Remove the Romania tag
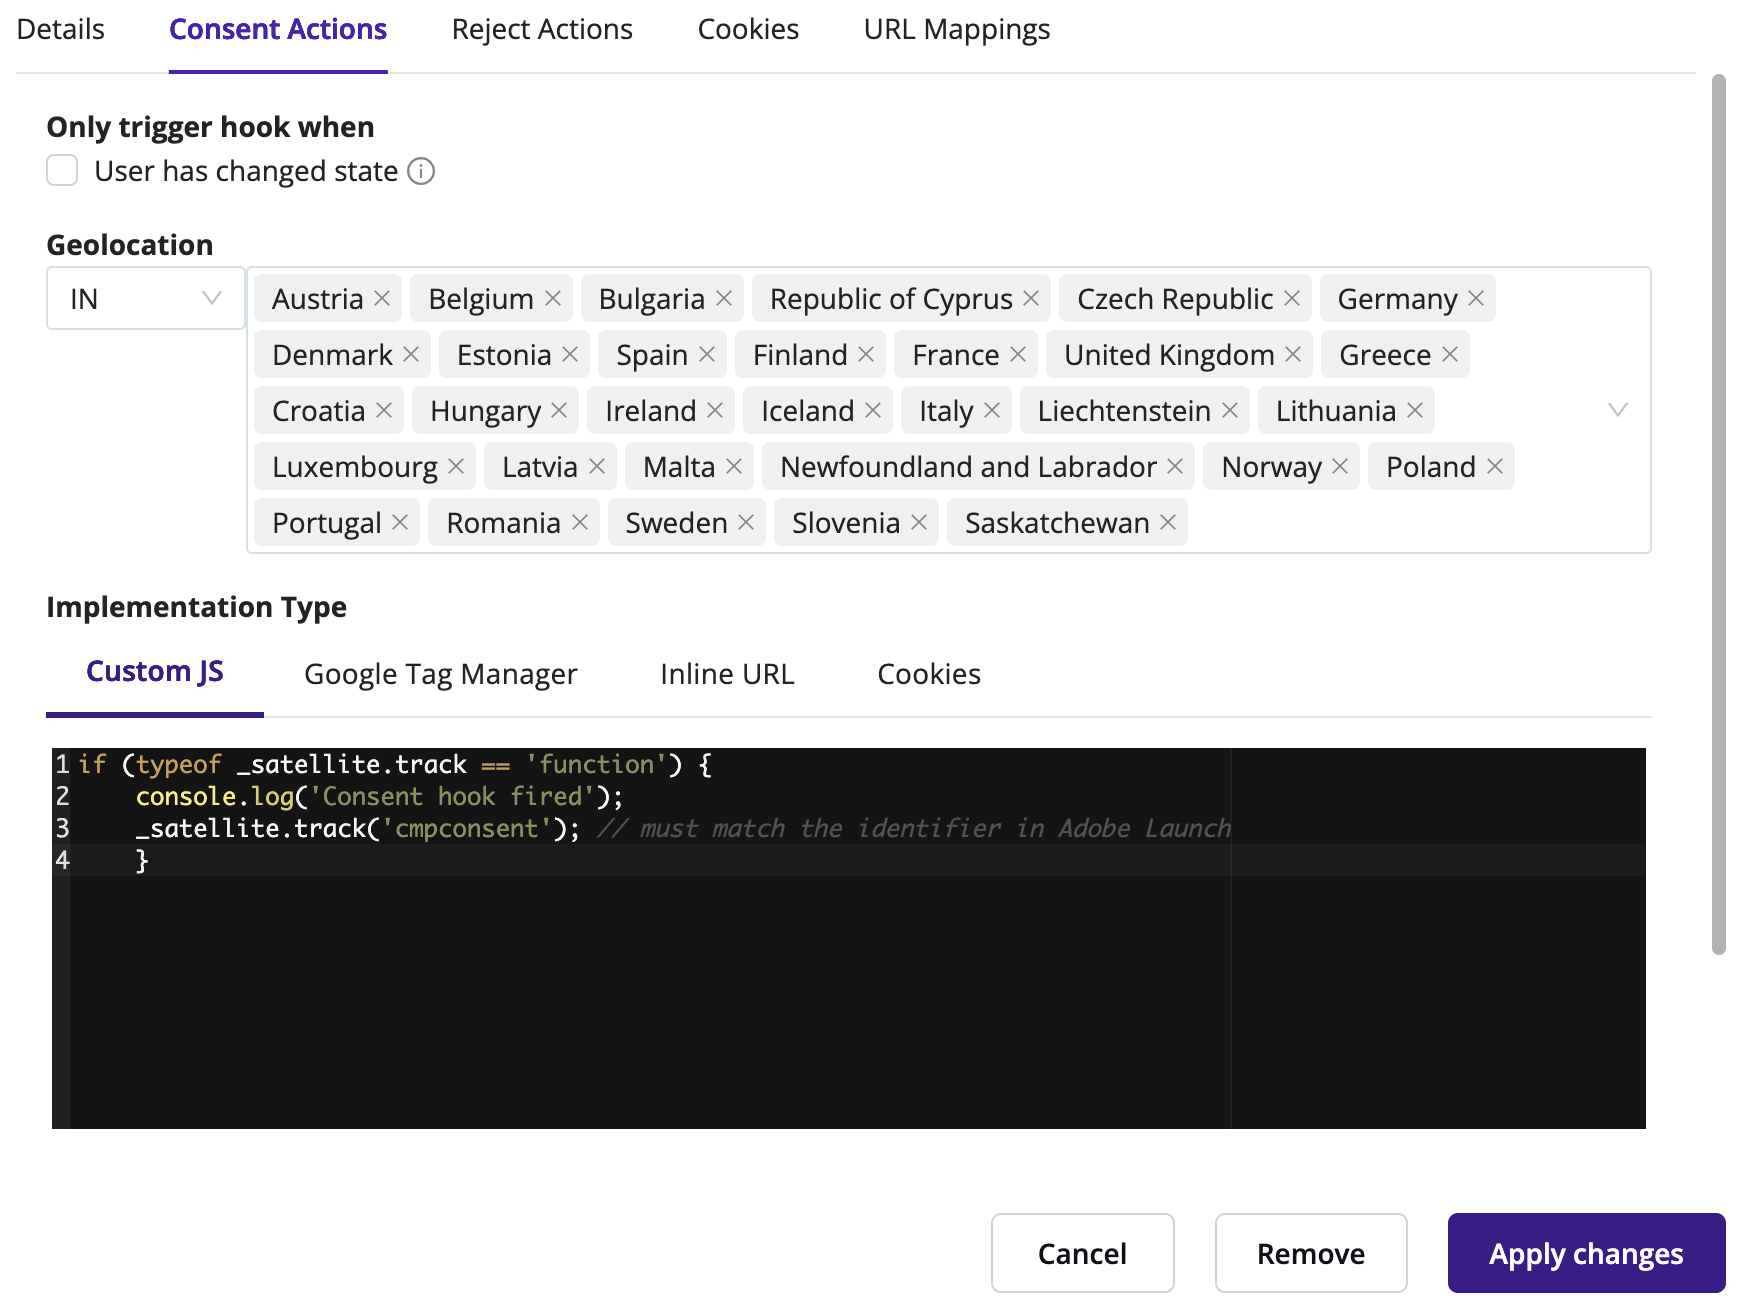Image resolution: width=1741 pixels, height=1305 pixels. tap(580, 522)
